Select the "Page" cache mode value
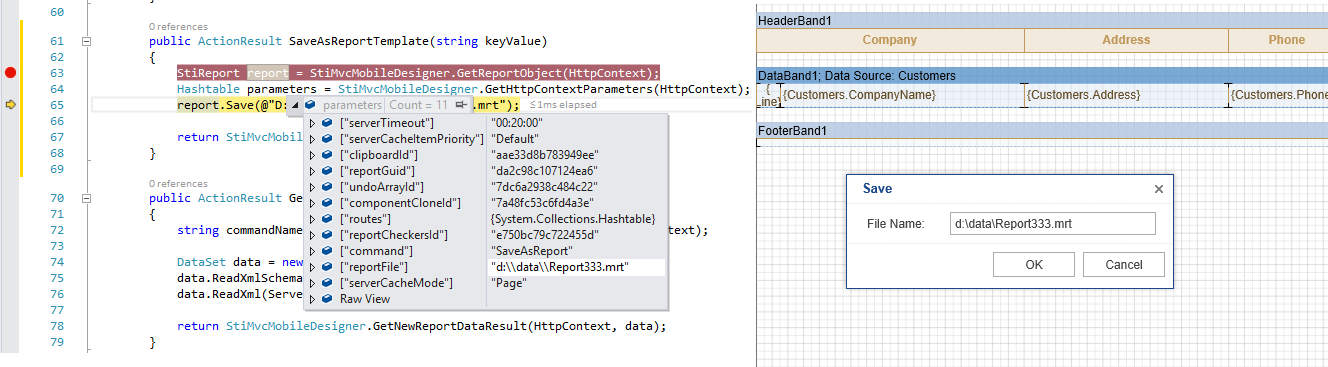Viewport: 1328px width, 367px height. tap(508, 283)
